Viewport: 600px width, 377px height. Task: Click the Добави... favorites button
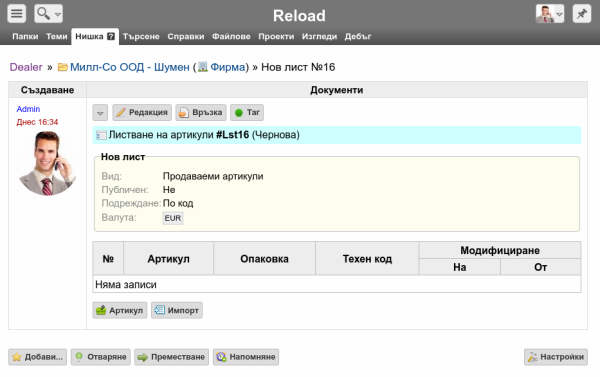point(38,357)
